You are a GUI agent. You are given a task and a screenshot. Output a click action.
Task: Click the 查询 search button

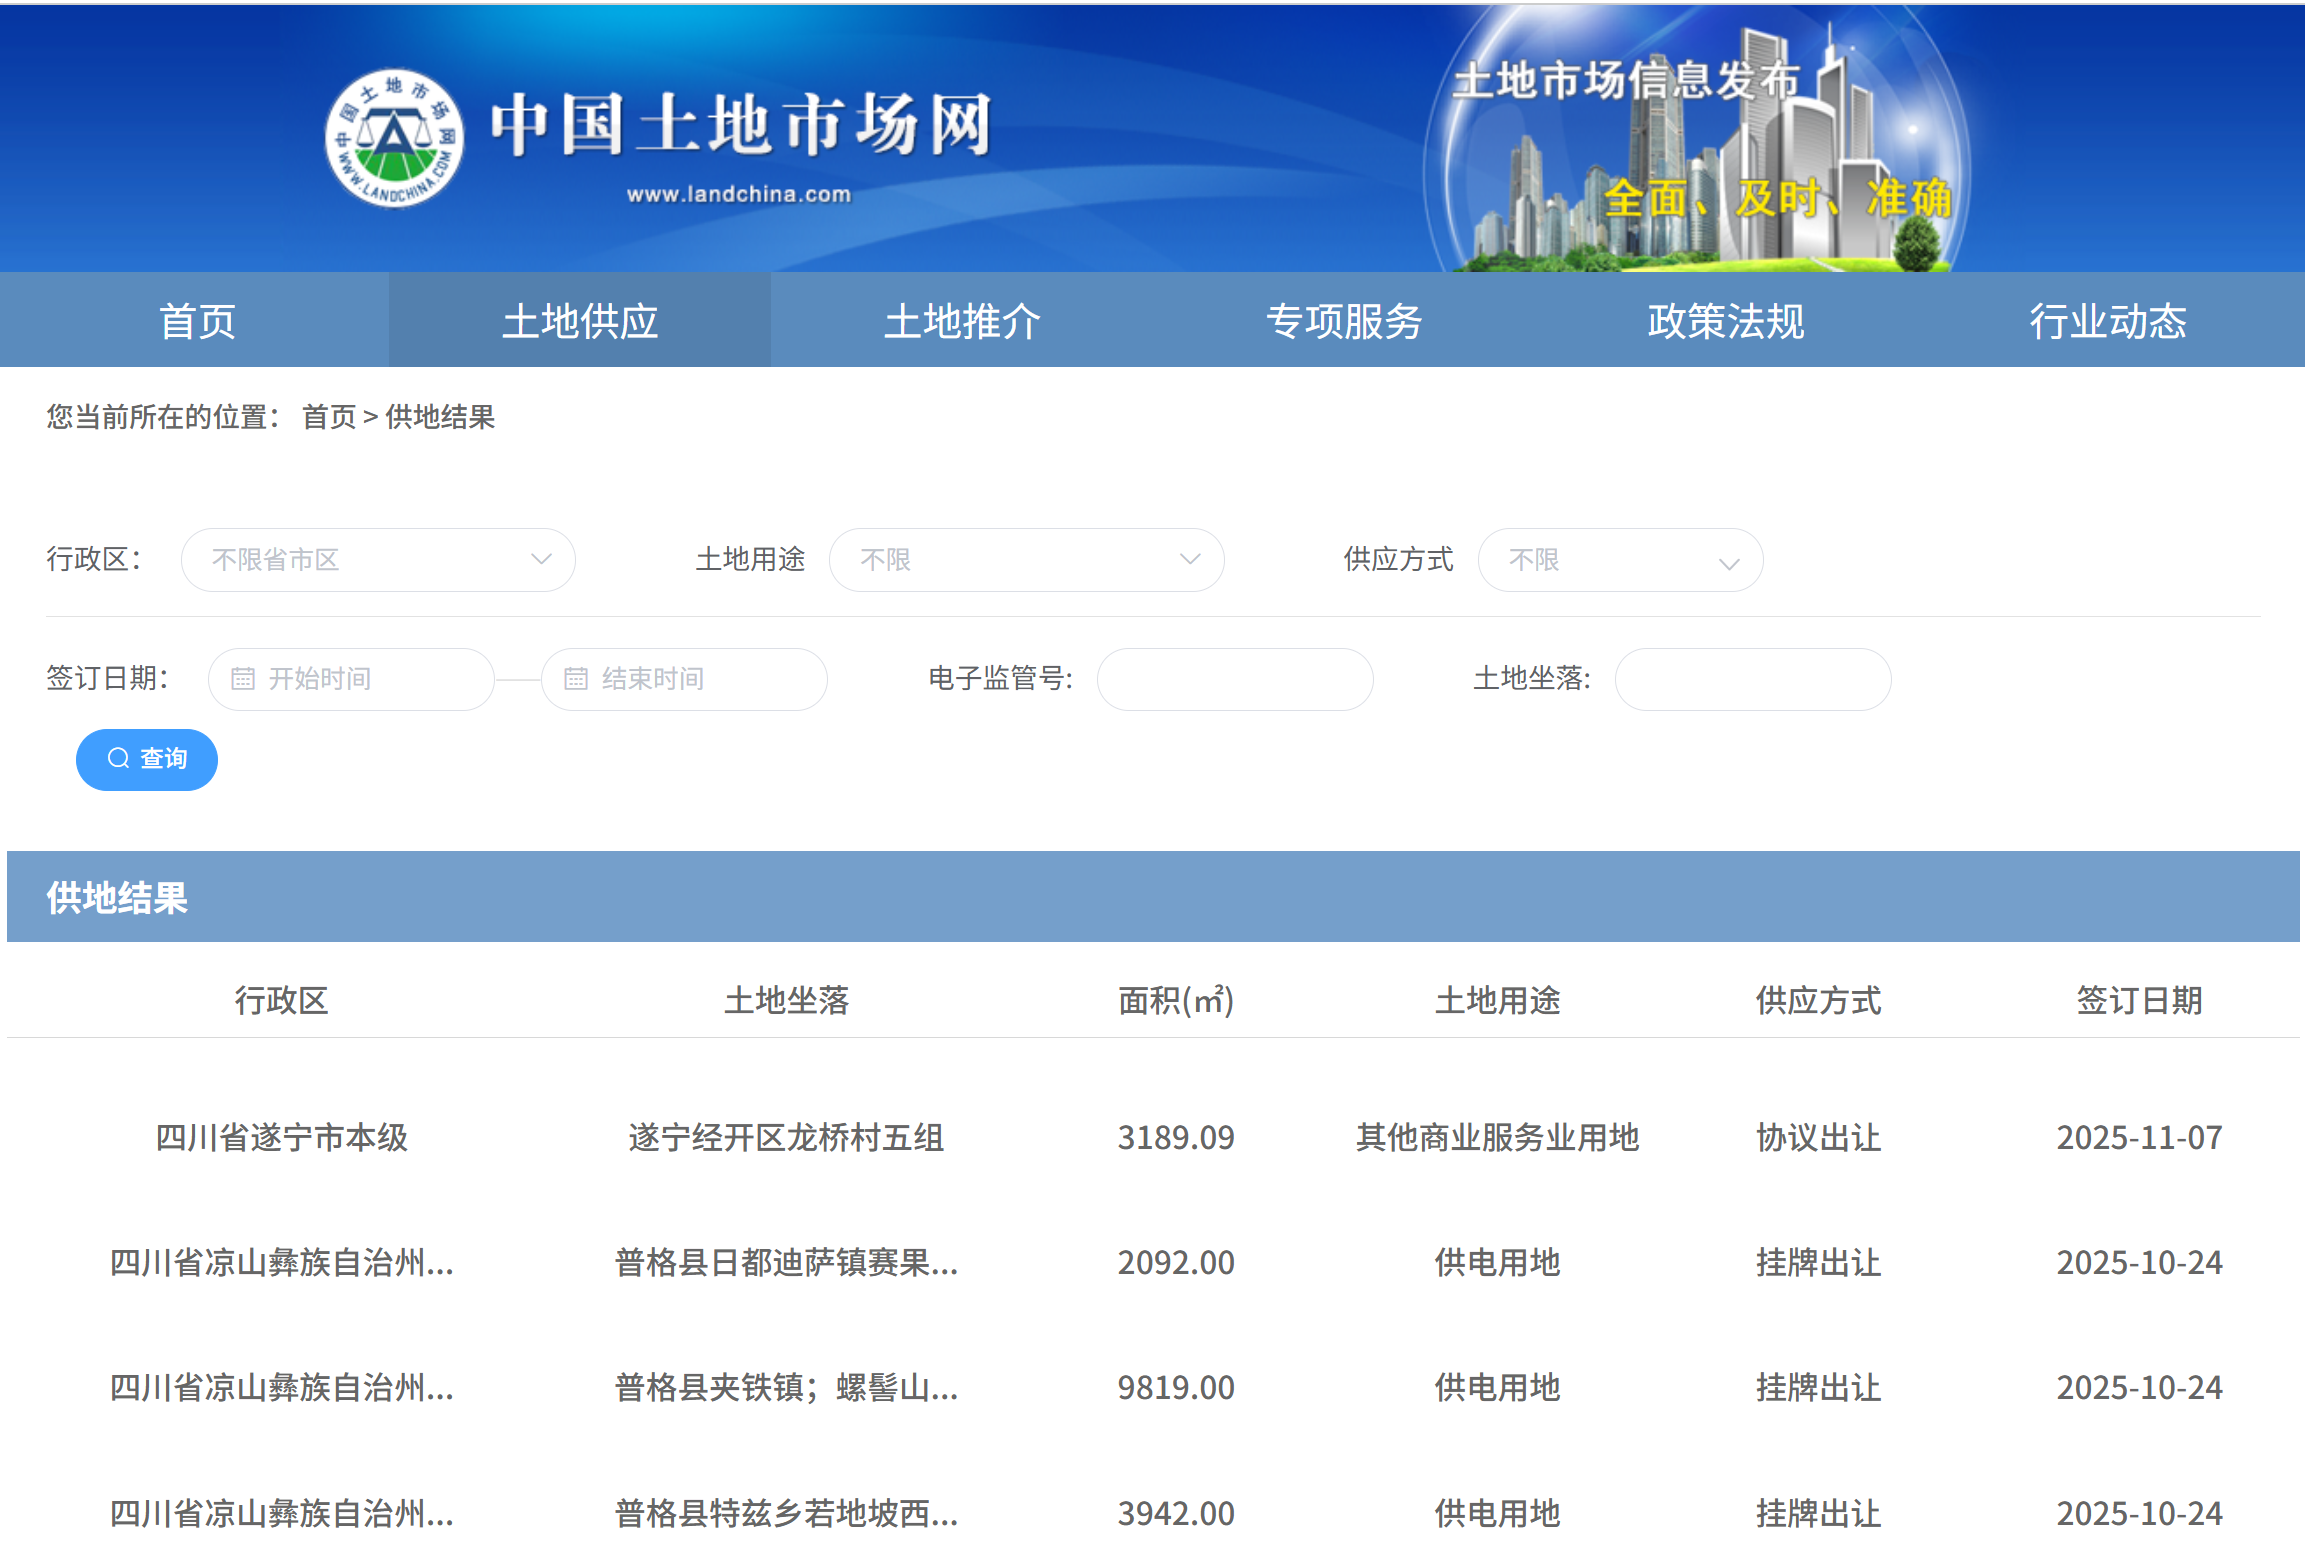tap(147, 759)
